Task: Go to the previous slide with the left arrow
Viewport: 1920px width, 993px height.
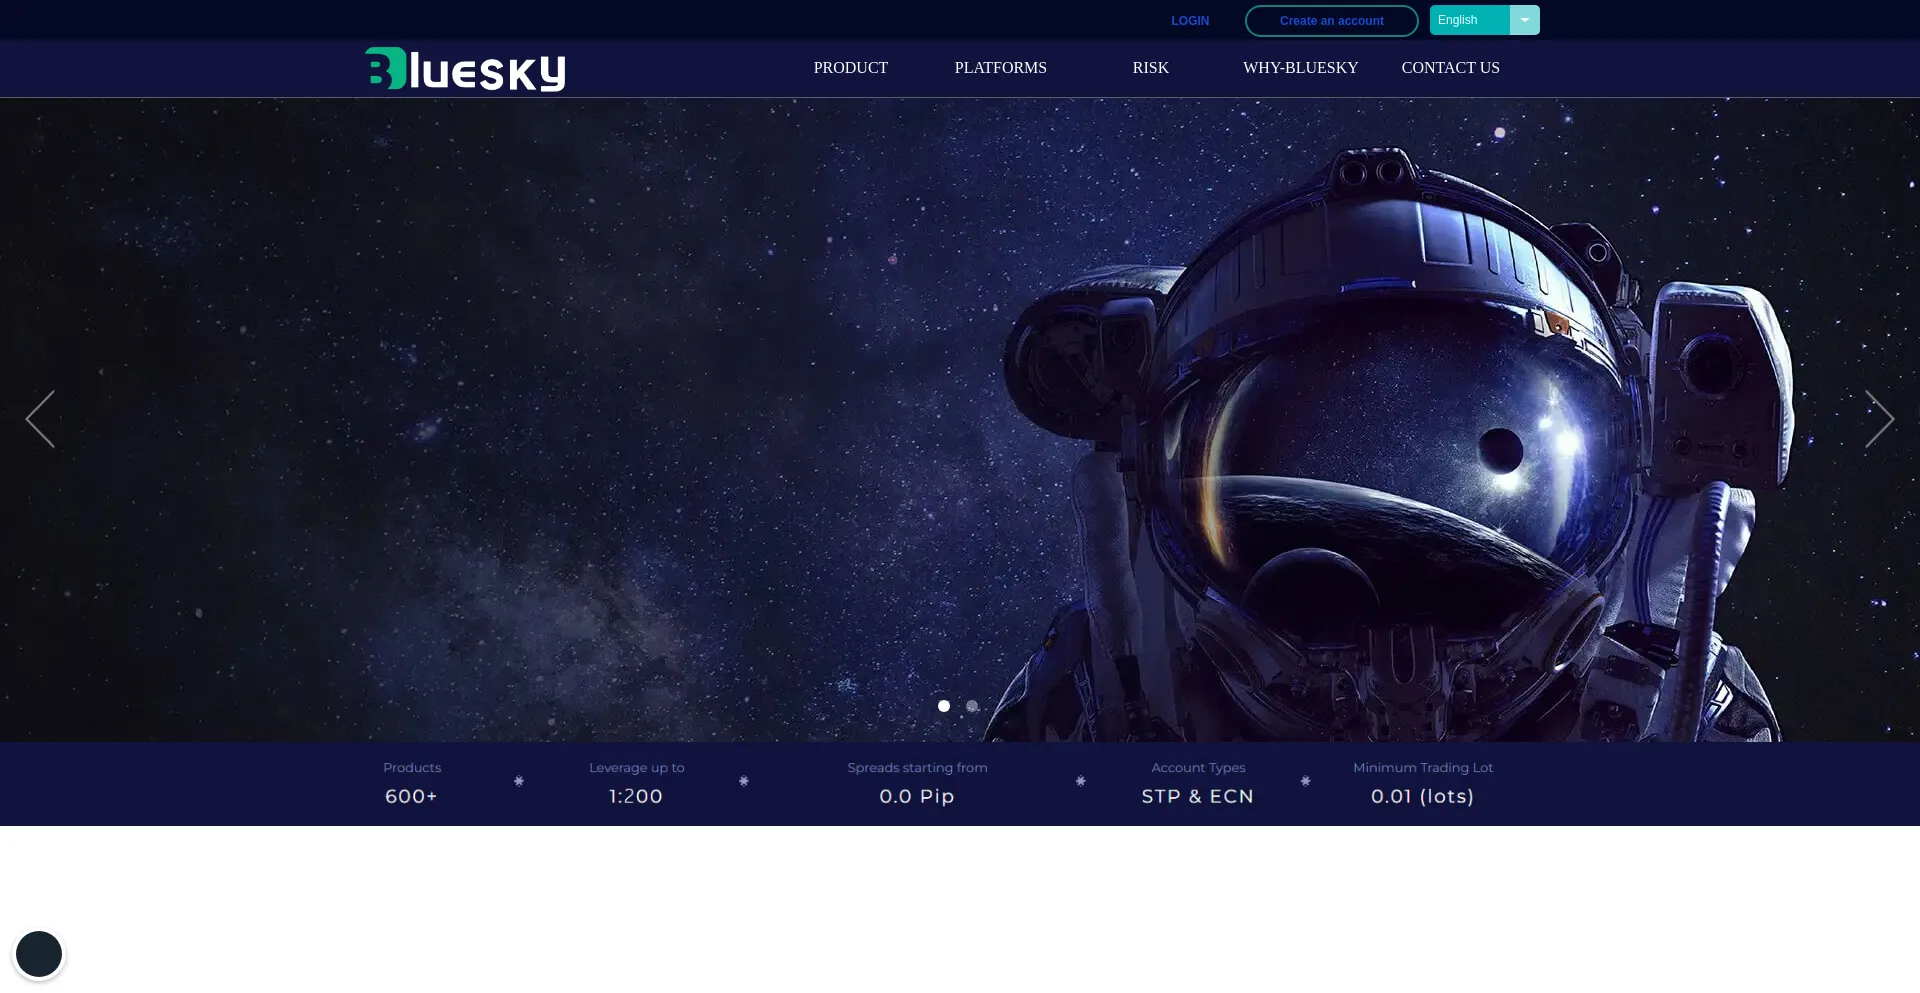Action: 40,419
